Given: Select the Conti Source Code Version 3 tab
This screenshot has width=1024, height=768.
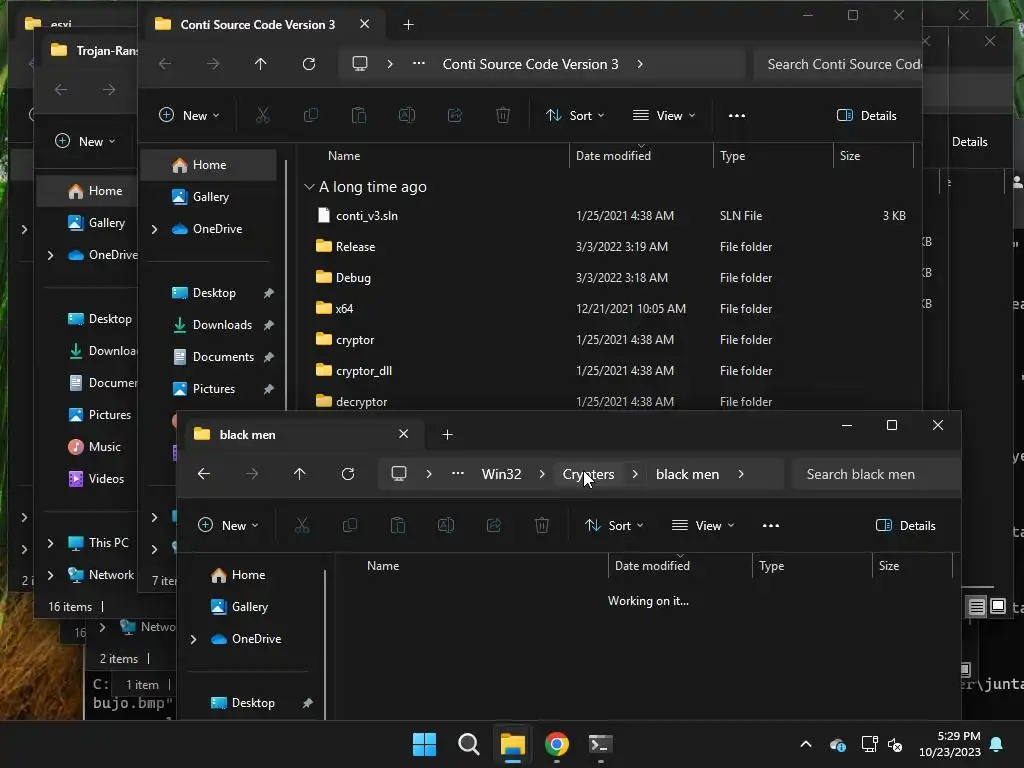Looking at the screenshot, I should pos(257,24).
